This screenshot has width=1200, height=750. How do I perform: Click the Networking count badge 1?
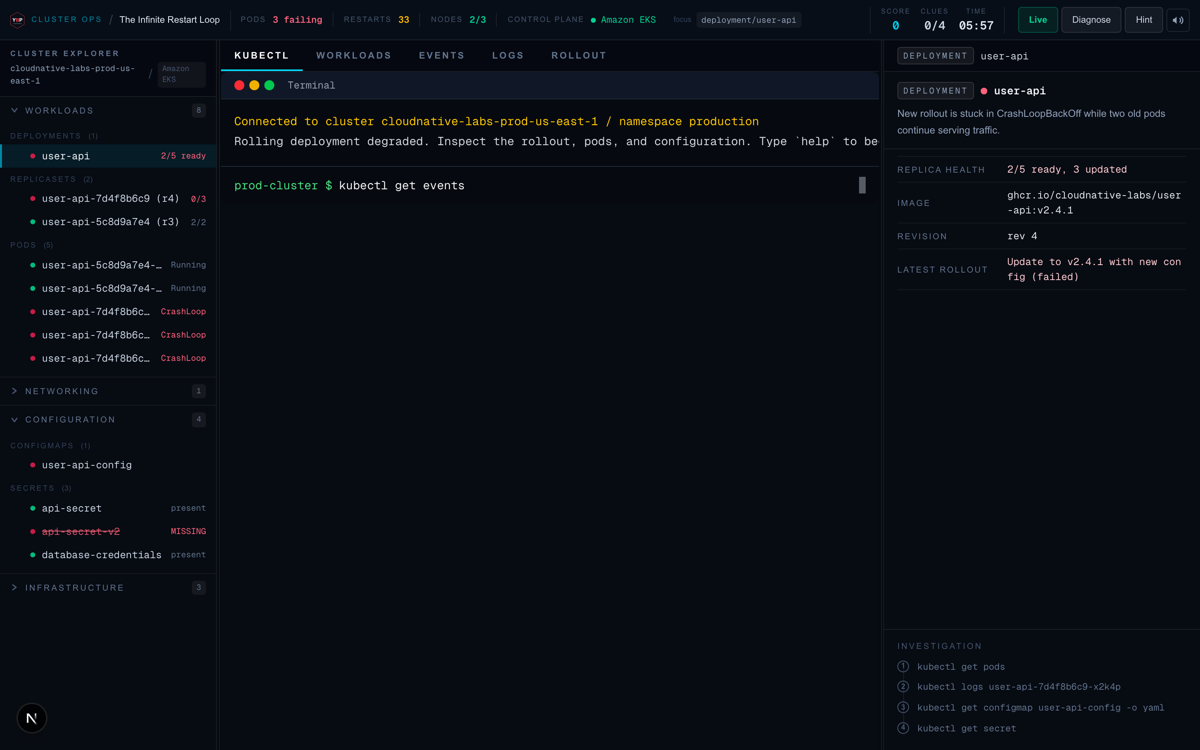click(x=198, y=391)
